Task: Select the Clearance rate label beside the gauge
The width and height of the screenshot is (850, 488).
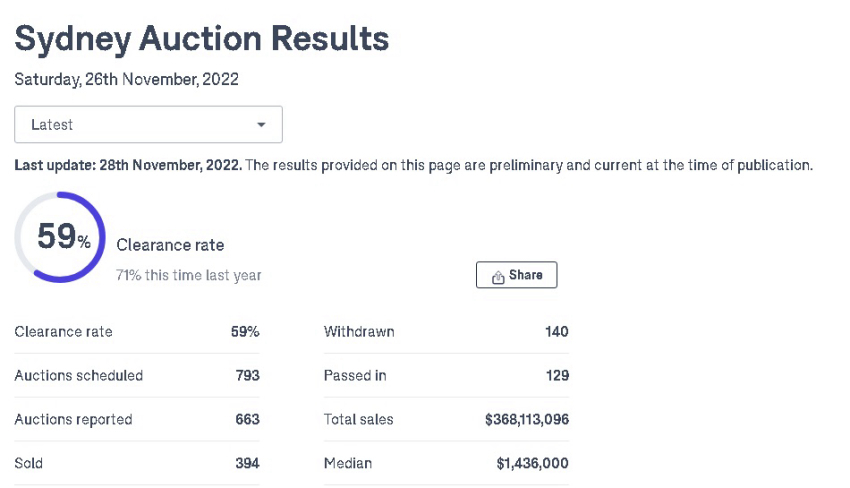Action: 170,245
